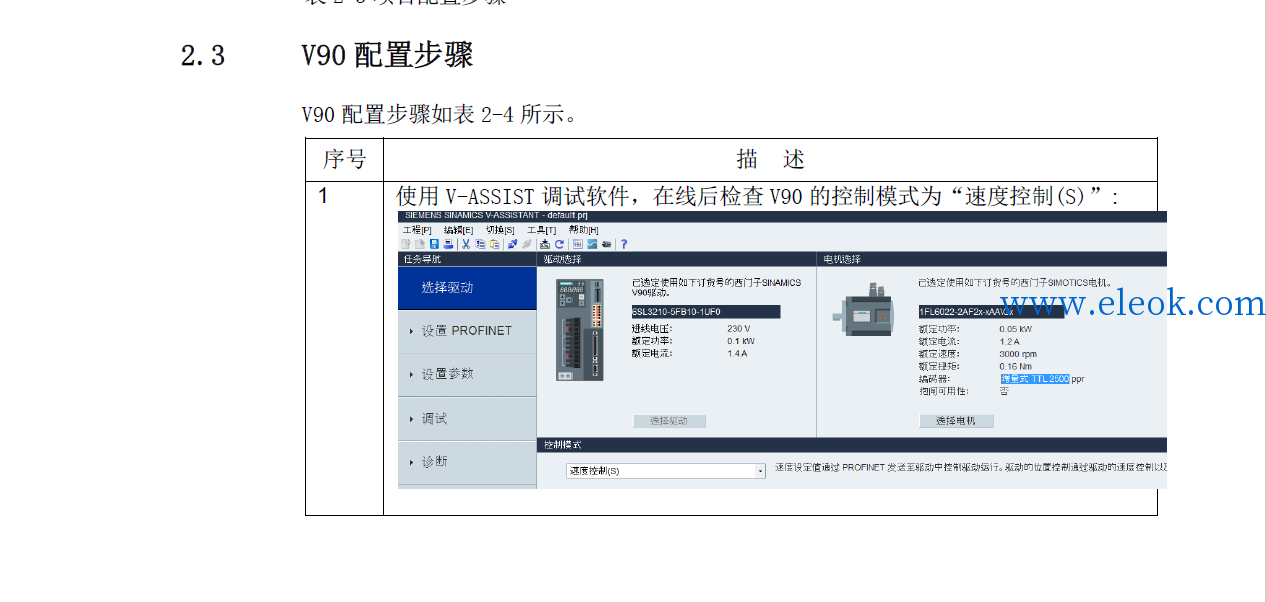Create new project via leftmost toolbar icon

point(406,244)
